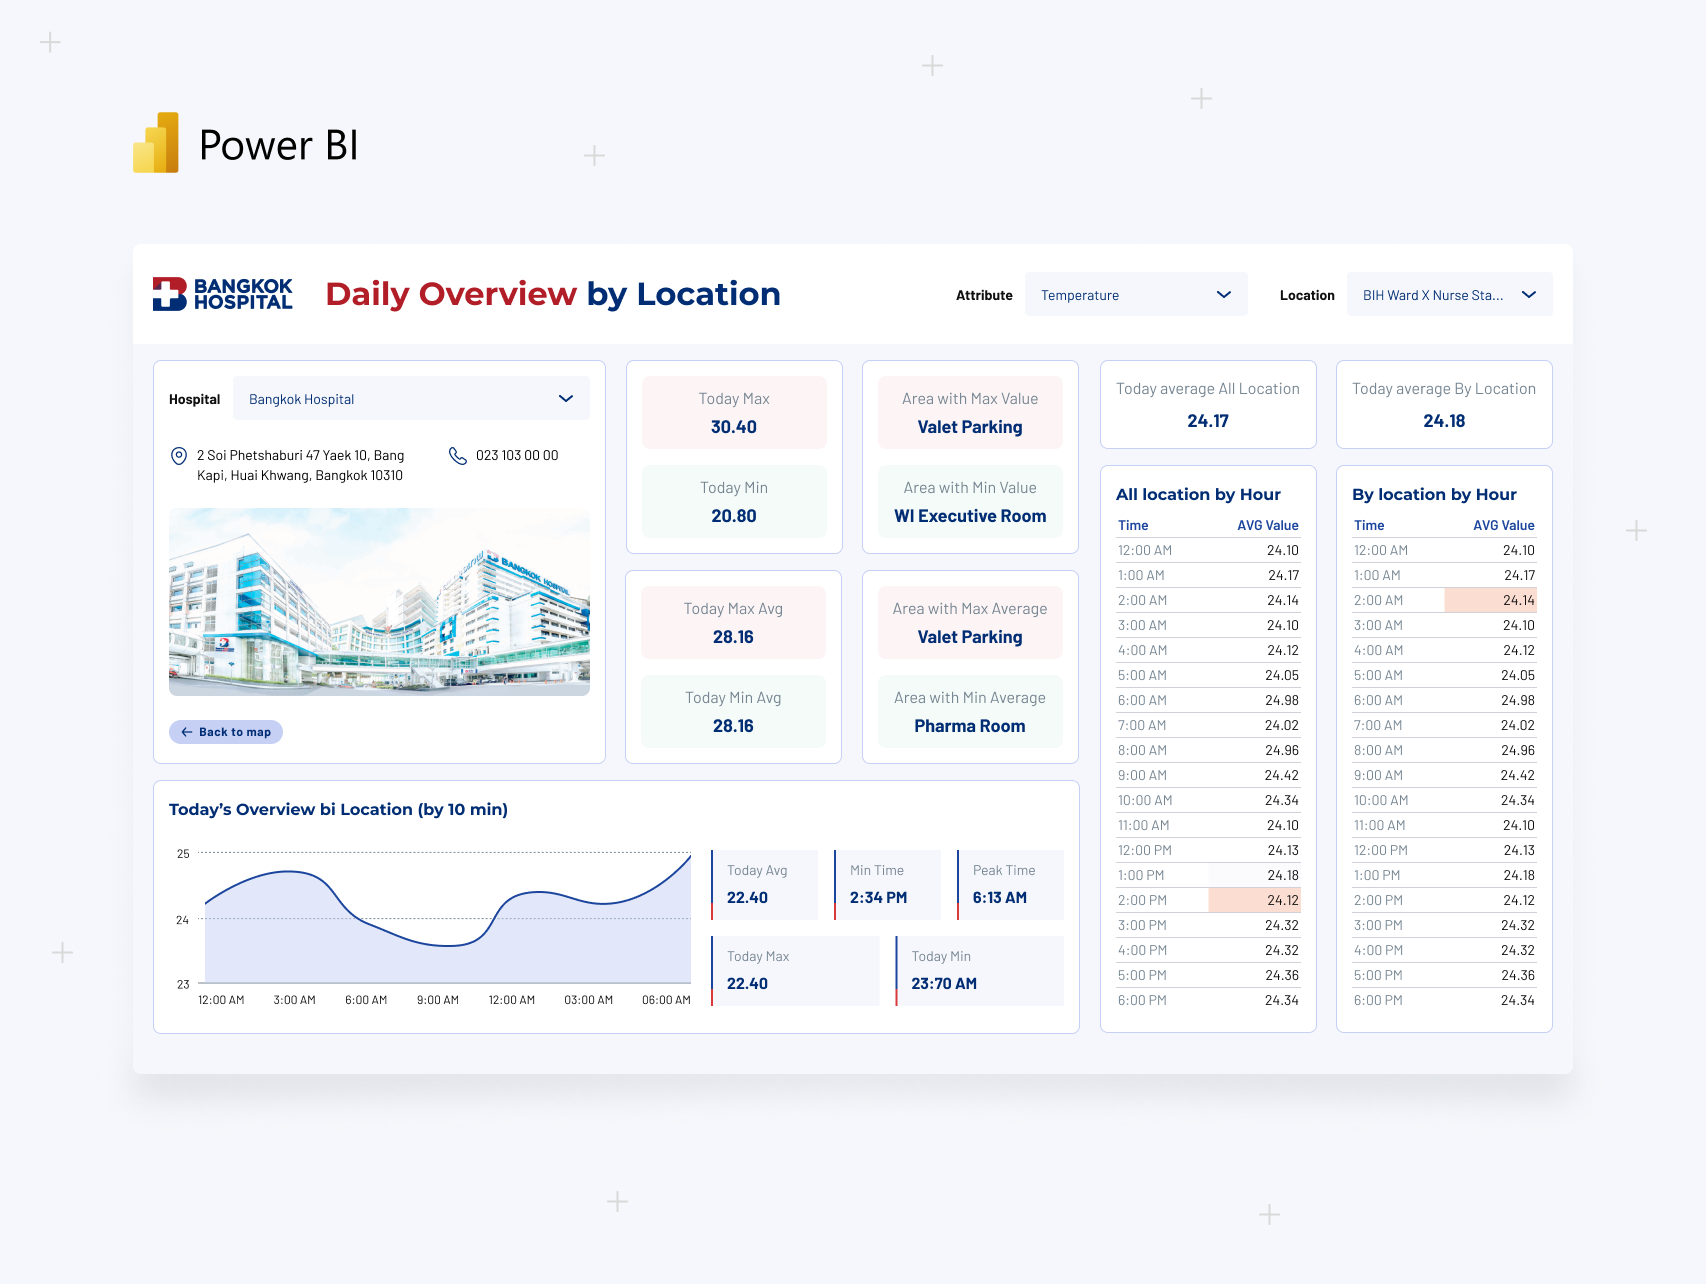
Task: Click the phone number 023 103 00 00
Action: pos(516,456)
